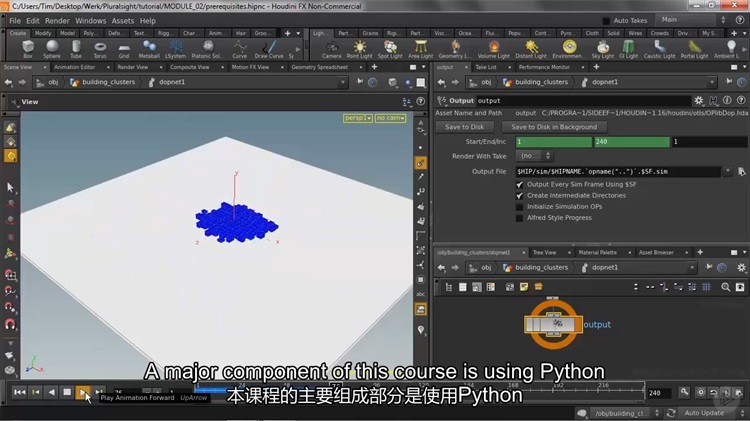Open the Render With Take dropdown

(535, 155)
